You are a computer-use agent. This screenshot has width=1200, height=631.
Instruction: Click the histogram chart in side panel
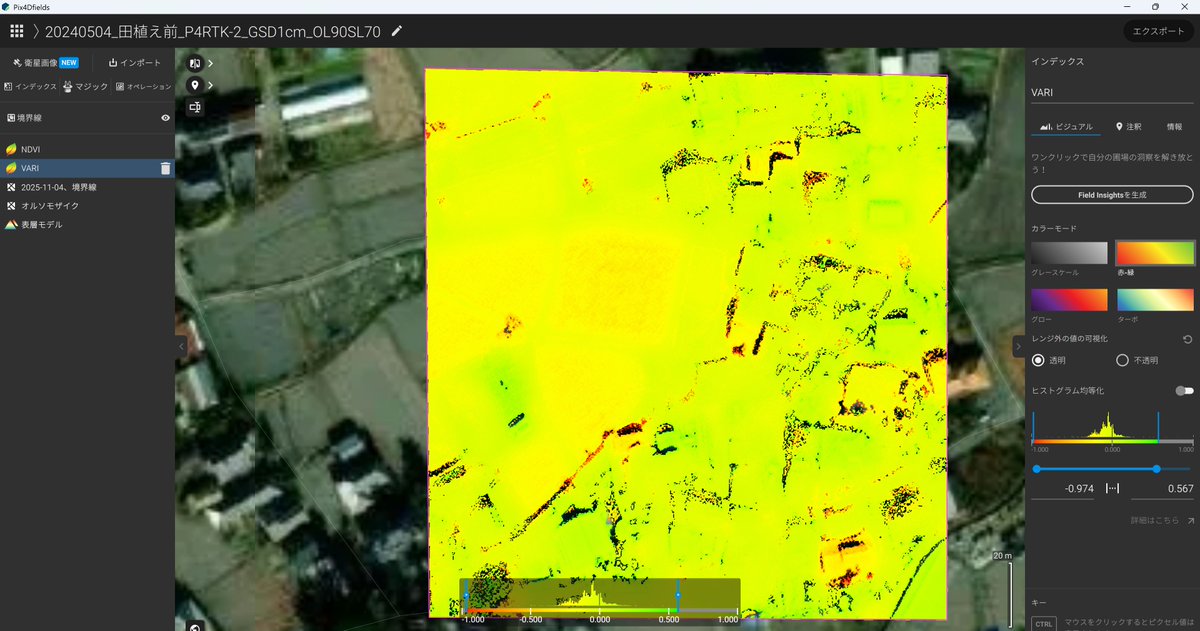tap(1112, 432)
